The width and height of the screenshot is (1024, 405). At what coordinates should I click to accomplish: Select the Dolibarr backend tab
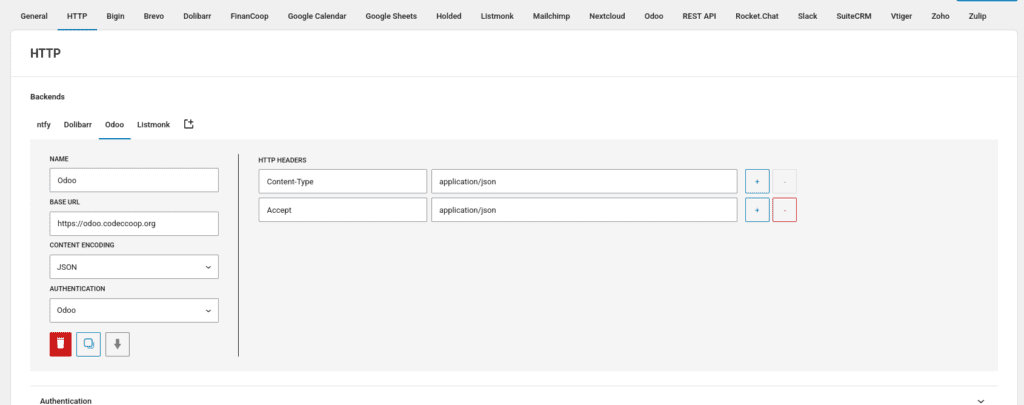[x=78, y=124]
